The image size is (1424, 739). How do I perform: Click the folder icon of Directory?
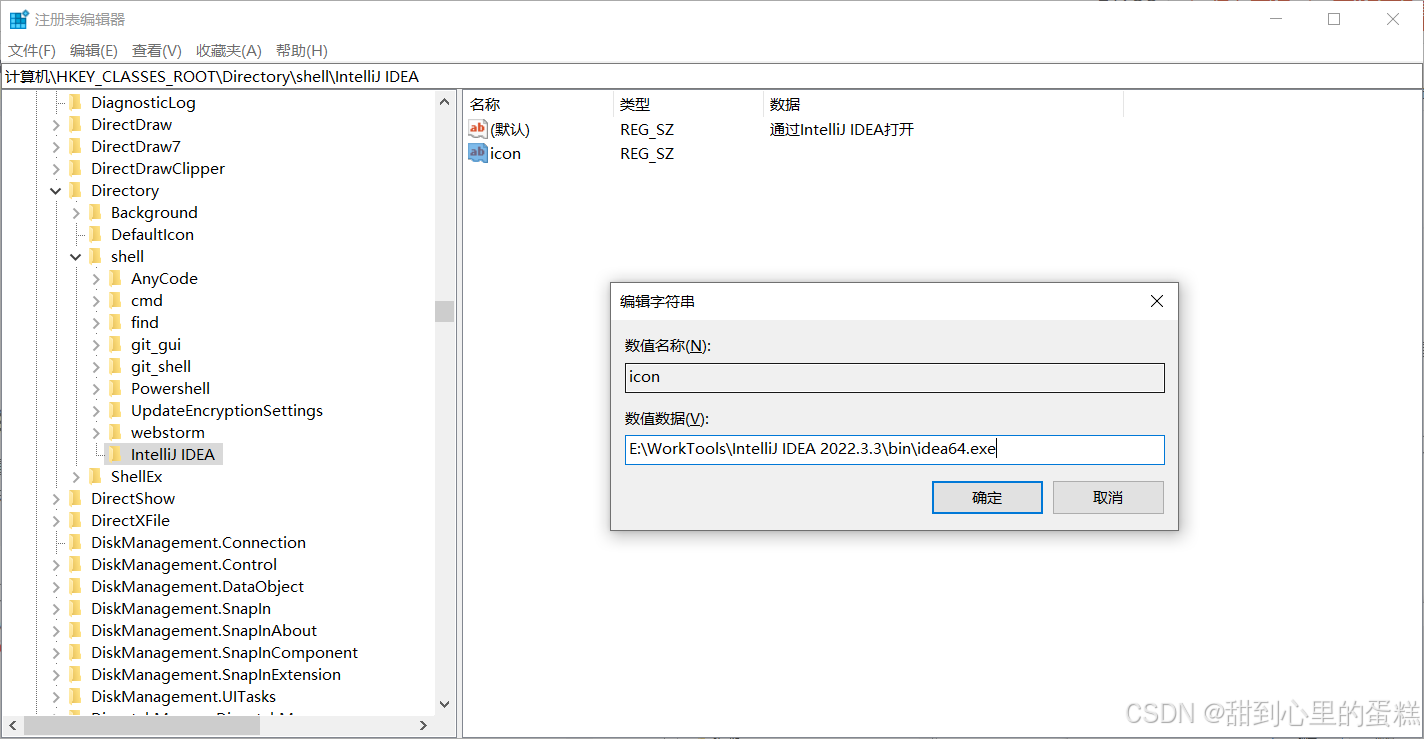(x=76, y=190)
